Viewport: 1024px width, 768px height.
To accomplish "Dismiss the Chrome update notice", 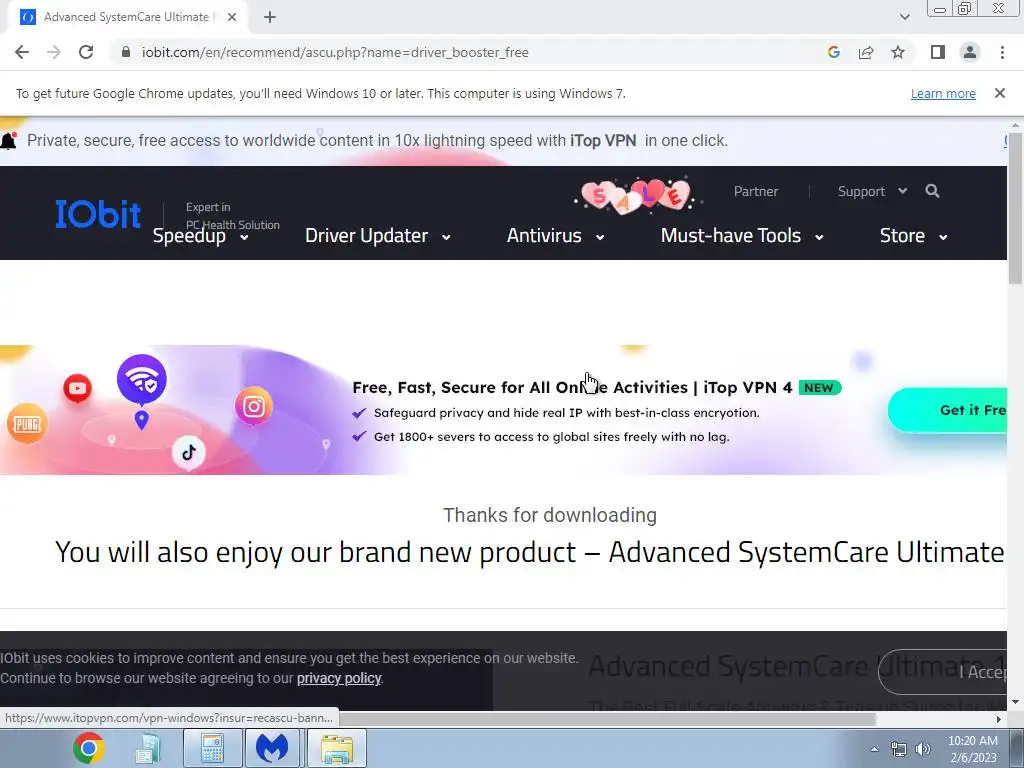I will point(1000,93).
